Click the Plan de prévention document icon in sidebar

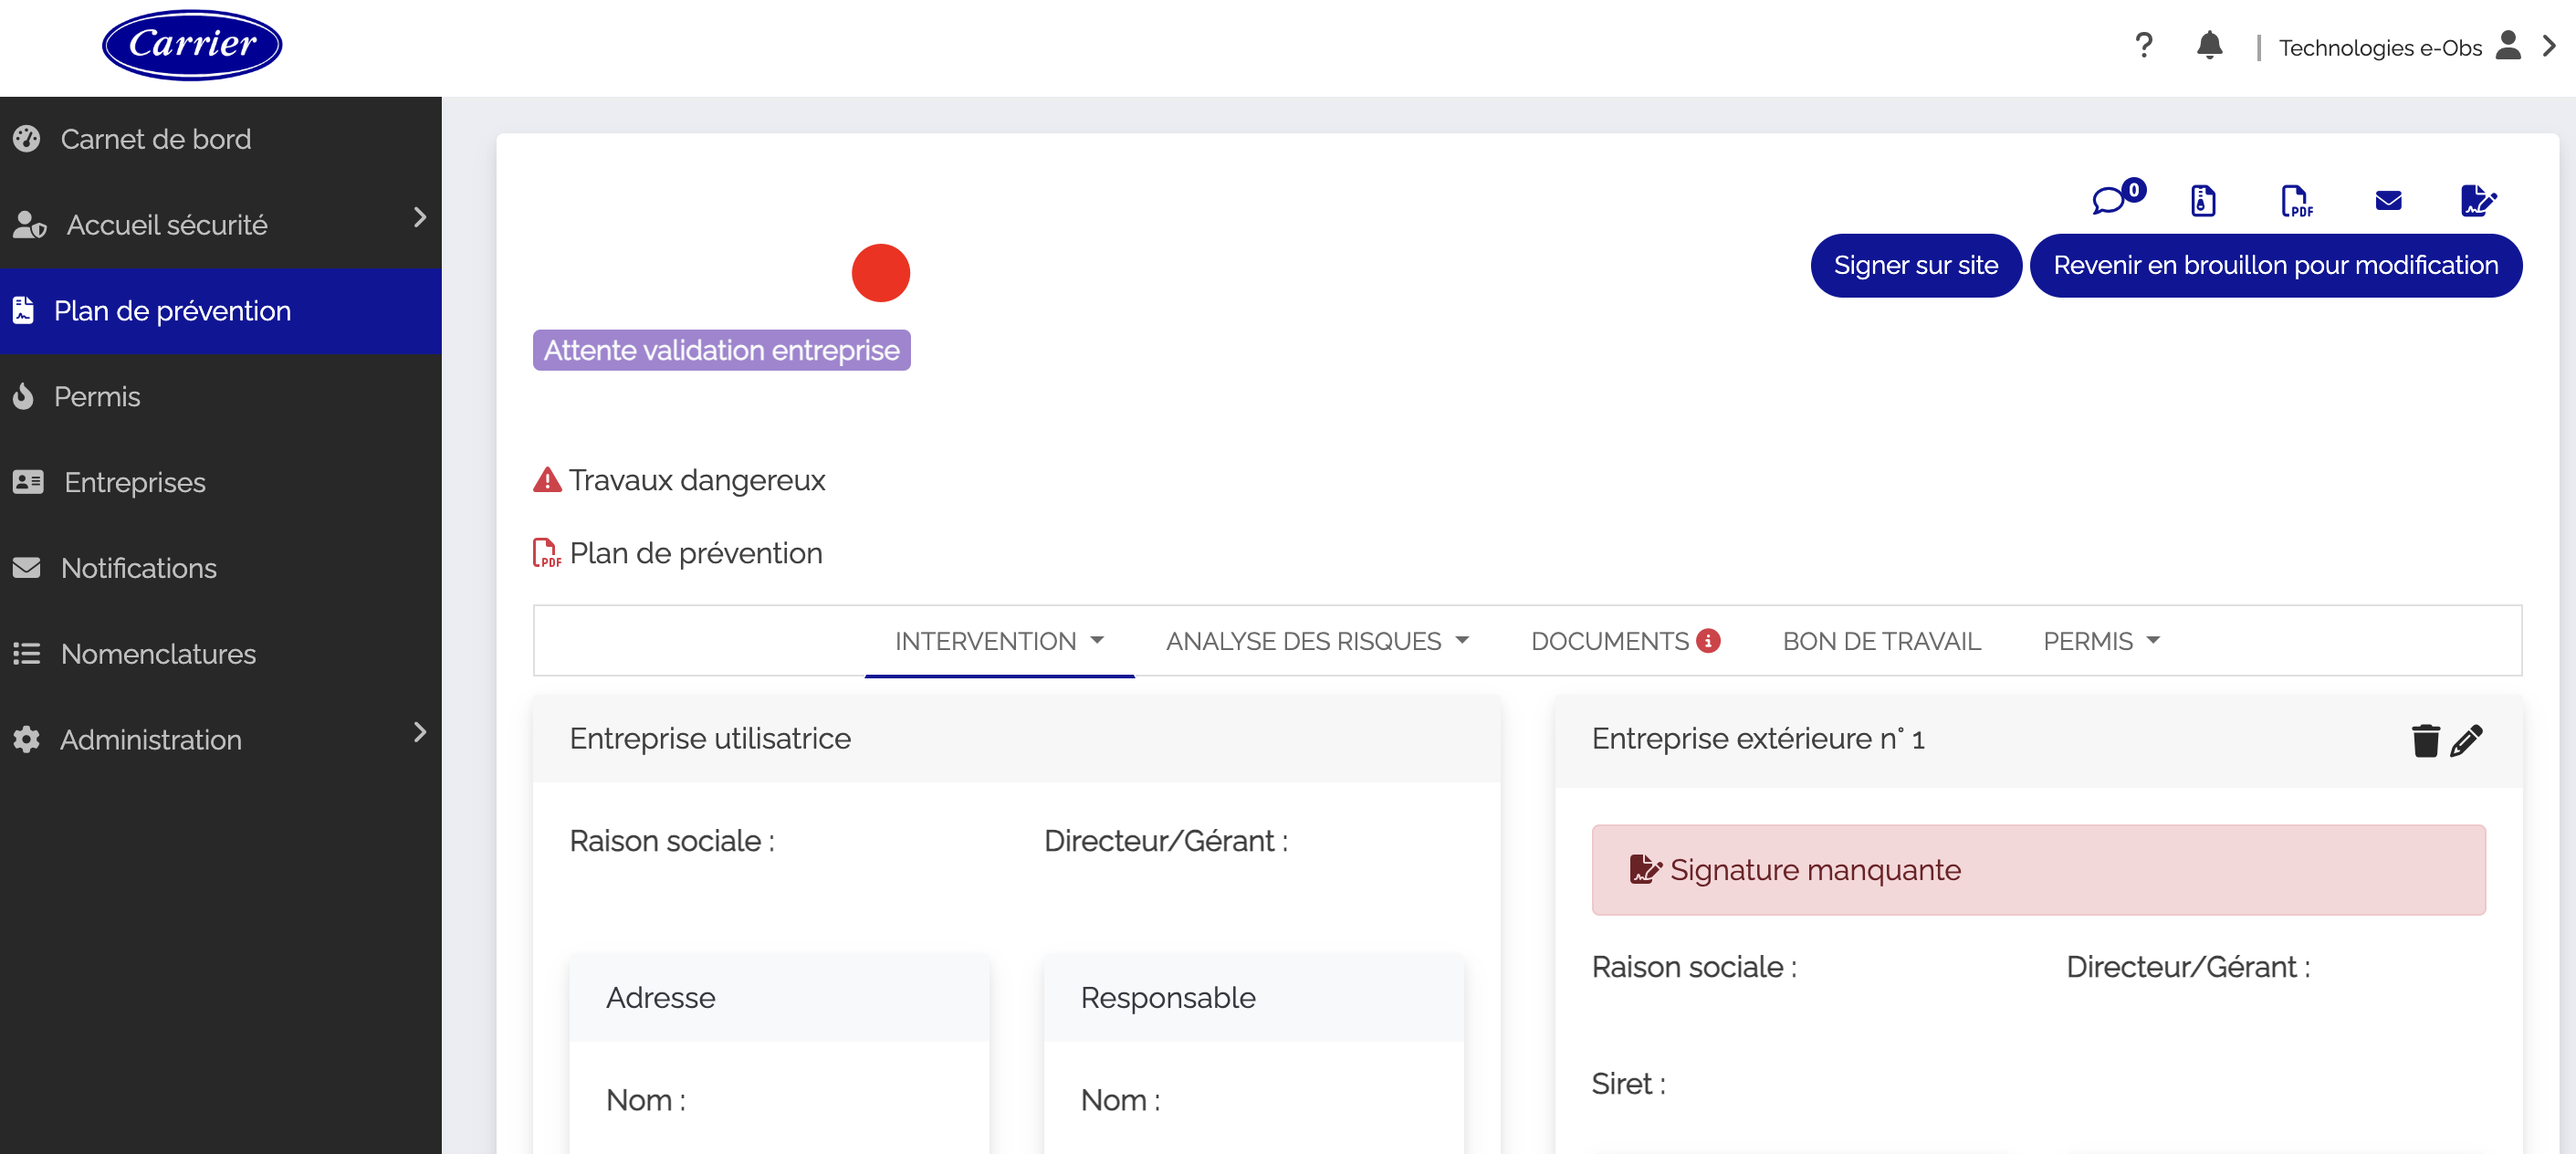[x=24, y=311]
